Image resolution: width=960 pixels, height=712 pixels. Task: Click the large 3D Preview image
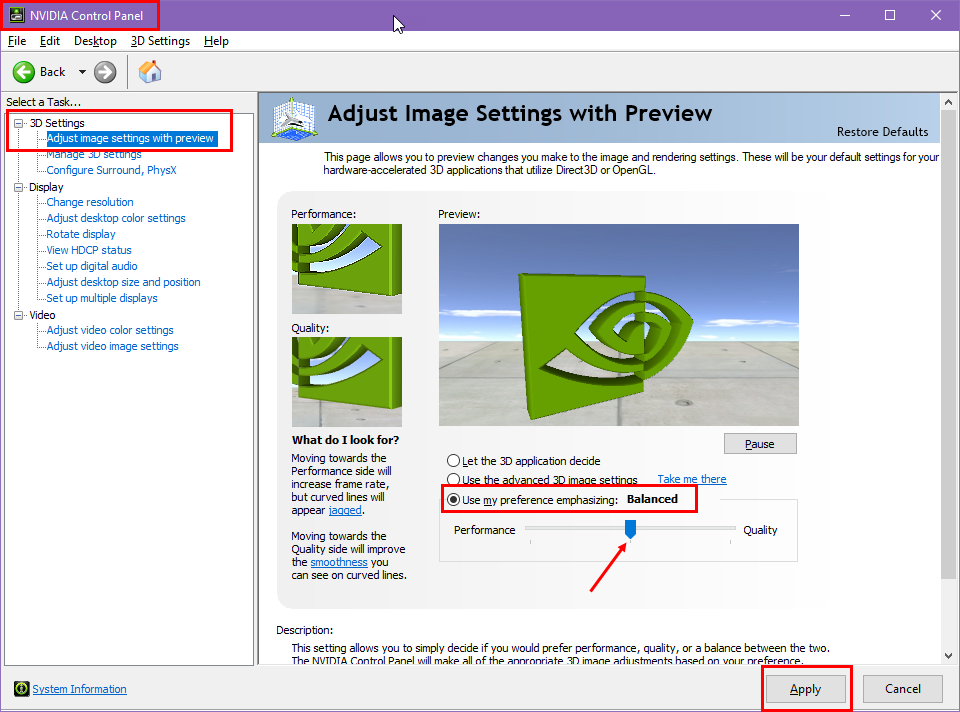[618, 324]
